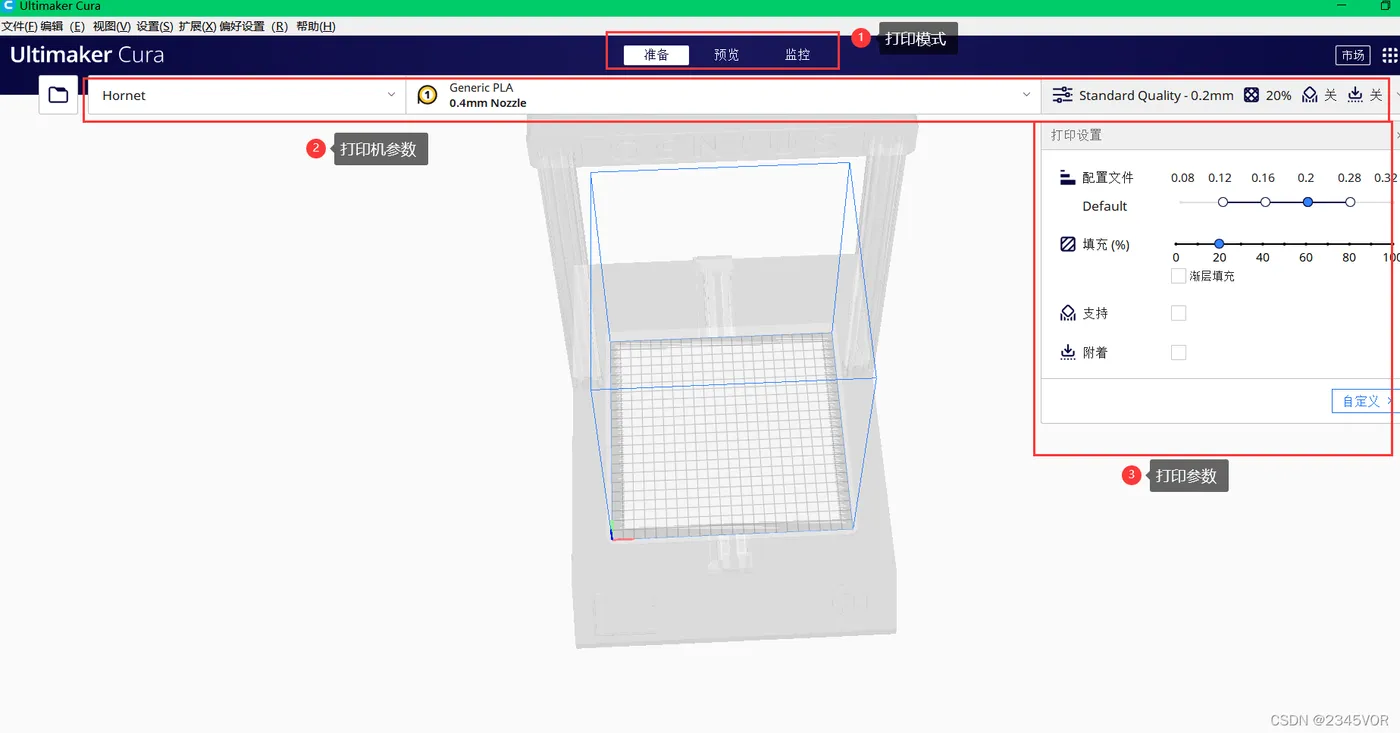The height and width of the screenshot is (733, 1400).
Task: Click the 填充 infill hatch icon
Action: (x=1068, y=244)
